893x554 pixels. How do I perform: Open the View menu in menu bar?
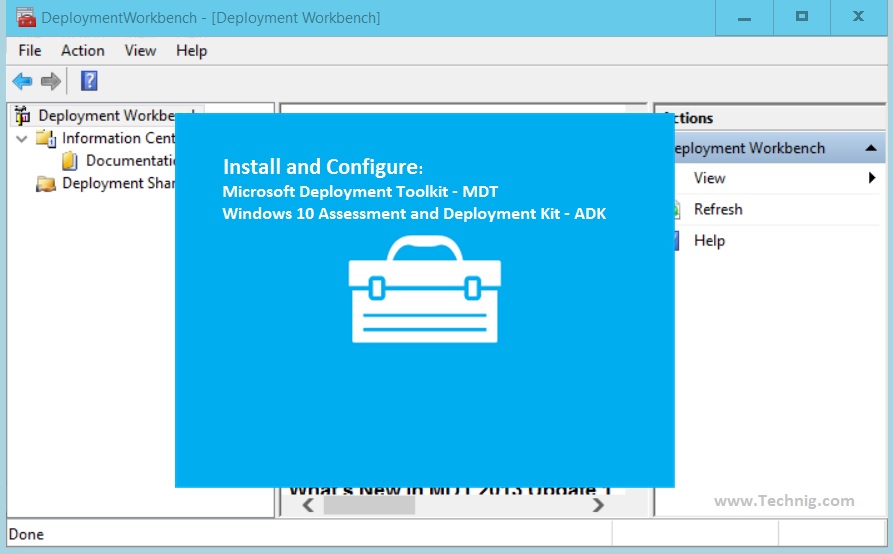140,51
